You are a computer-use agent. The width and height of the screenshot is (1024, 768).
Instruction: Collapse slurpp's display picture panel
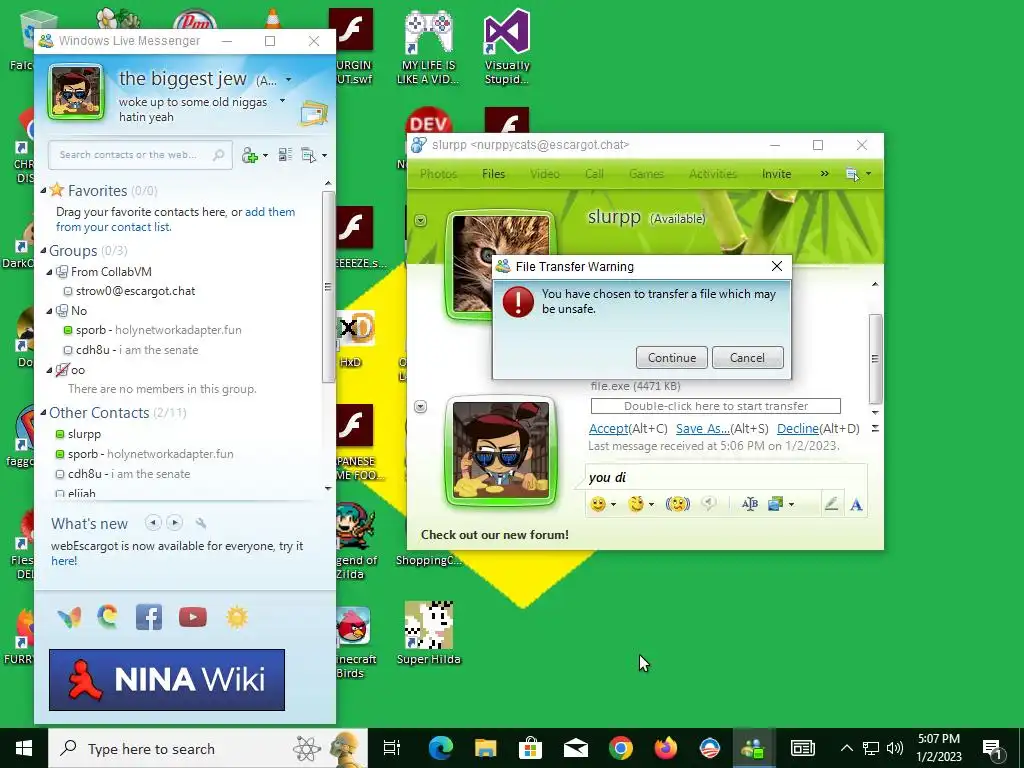click(x=421, y=220)
